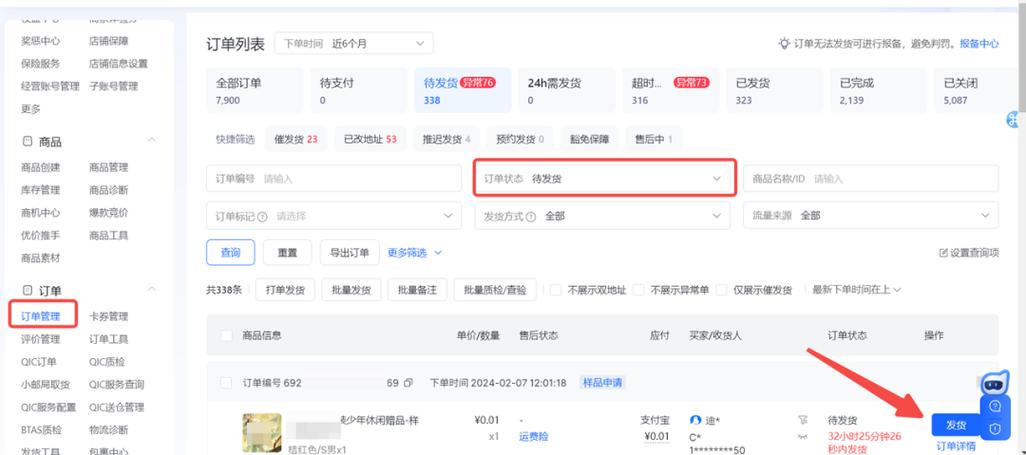Open the 订单详情 link
Screen dimensions: 1026x455
point(956,446)
